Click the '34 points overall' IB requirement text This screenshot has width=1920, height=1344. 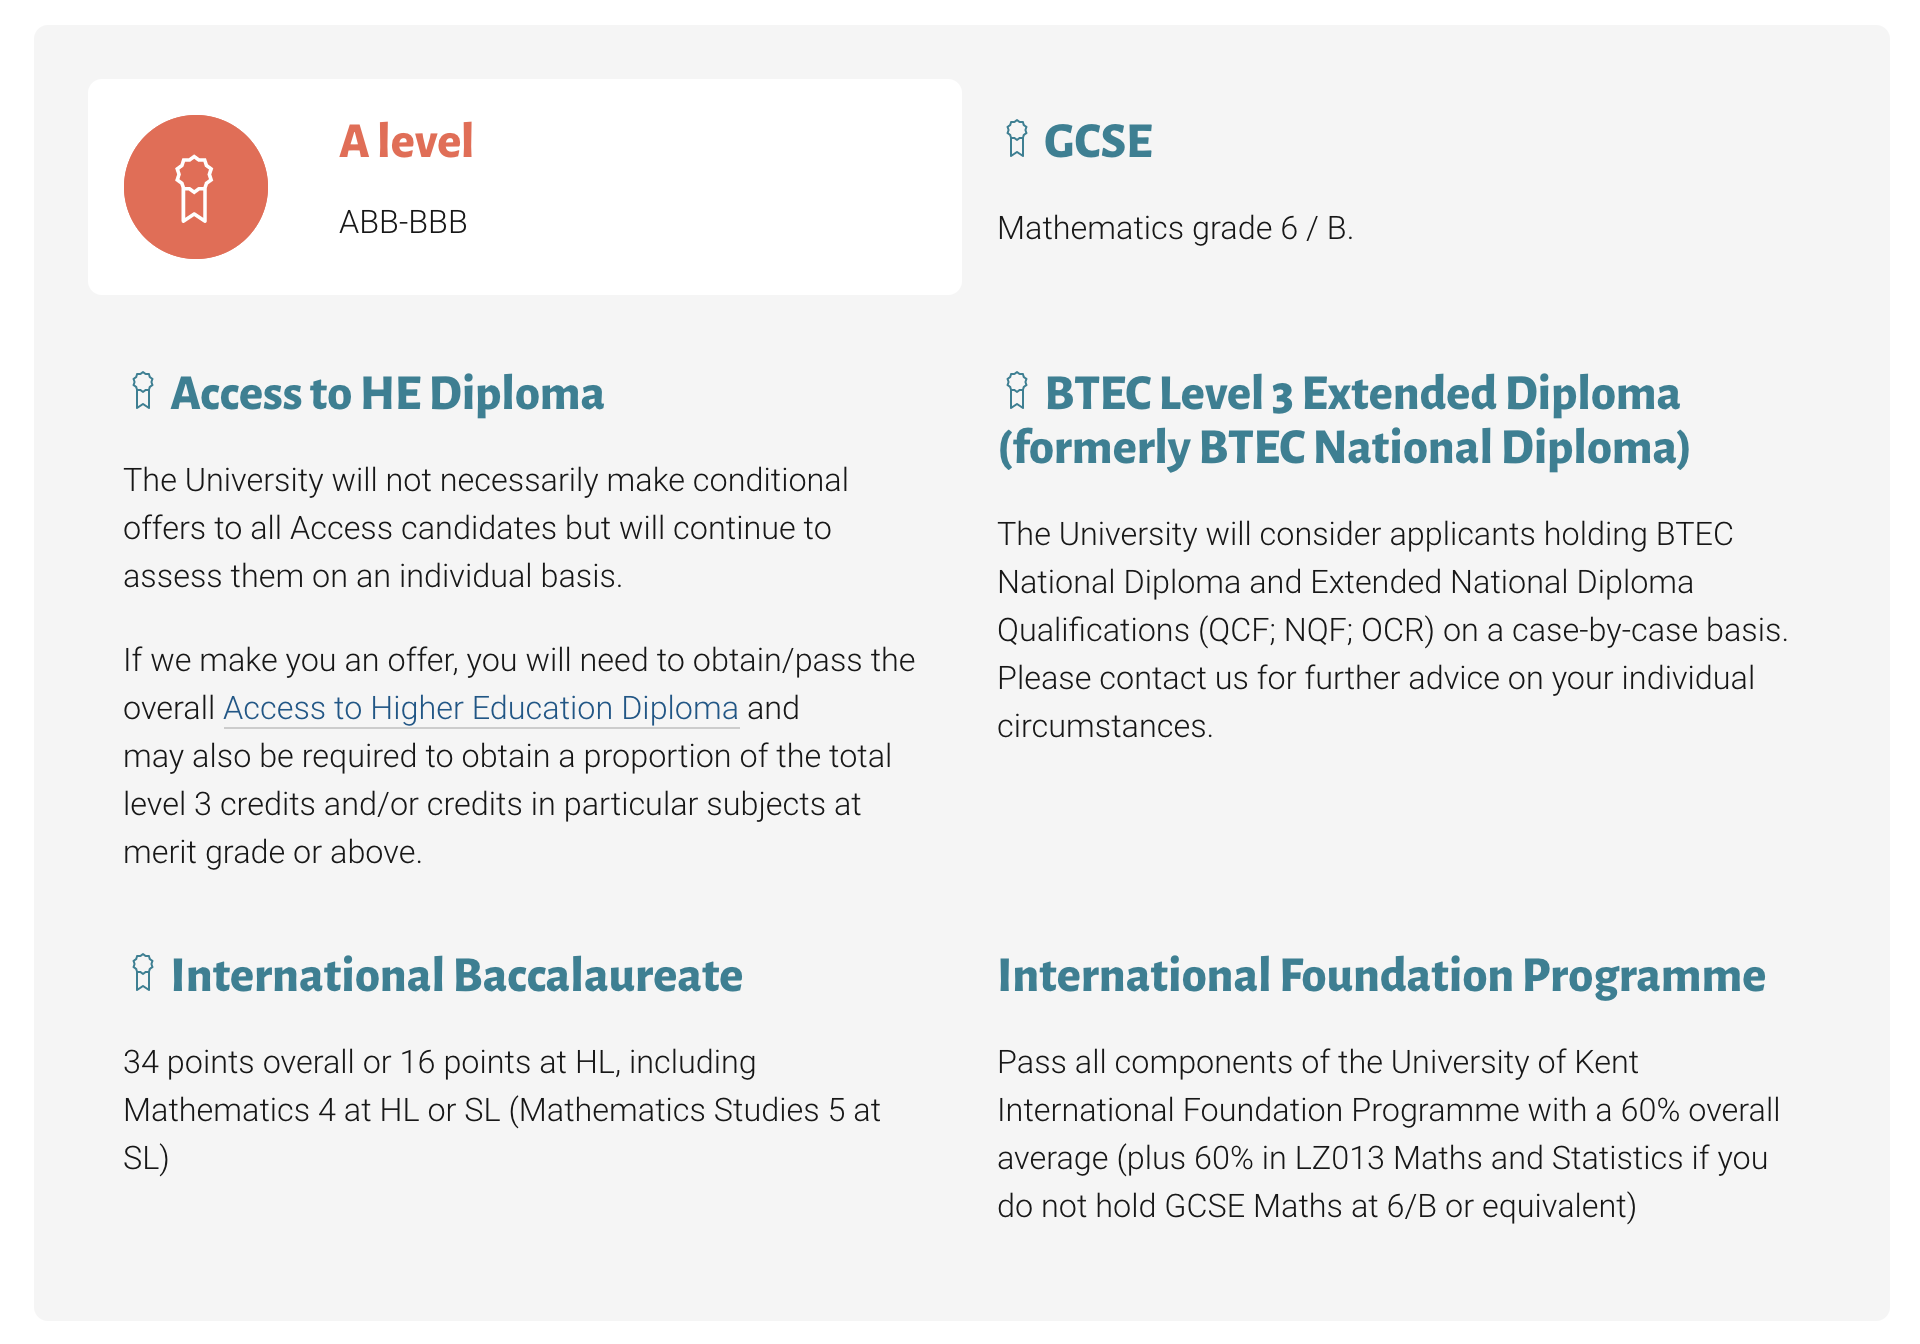[500, 1110]
